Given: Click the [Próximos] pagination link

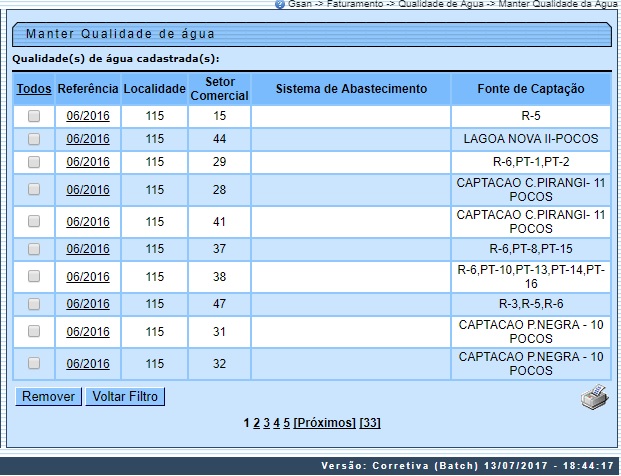Looking at the screenshot, I should click(x=325, y=423).
